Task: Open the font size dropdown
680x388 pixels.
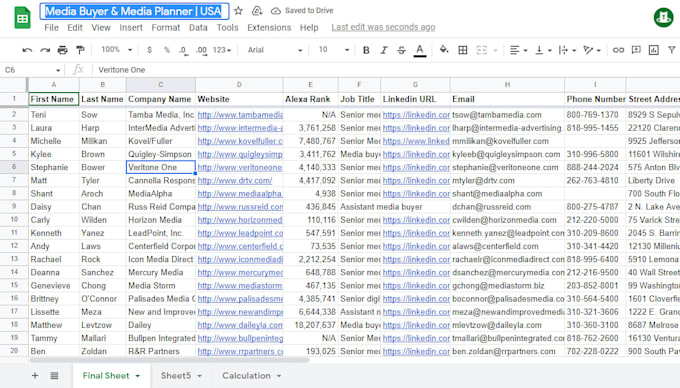Action: click(x=334, y=50)
